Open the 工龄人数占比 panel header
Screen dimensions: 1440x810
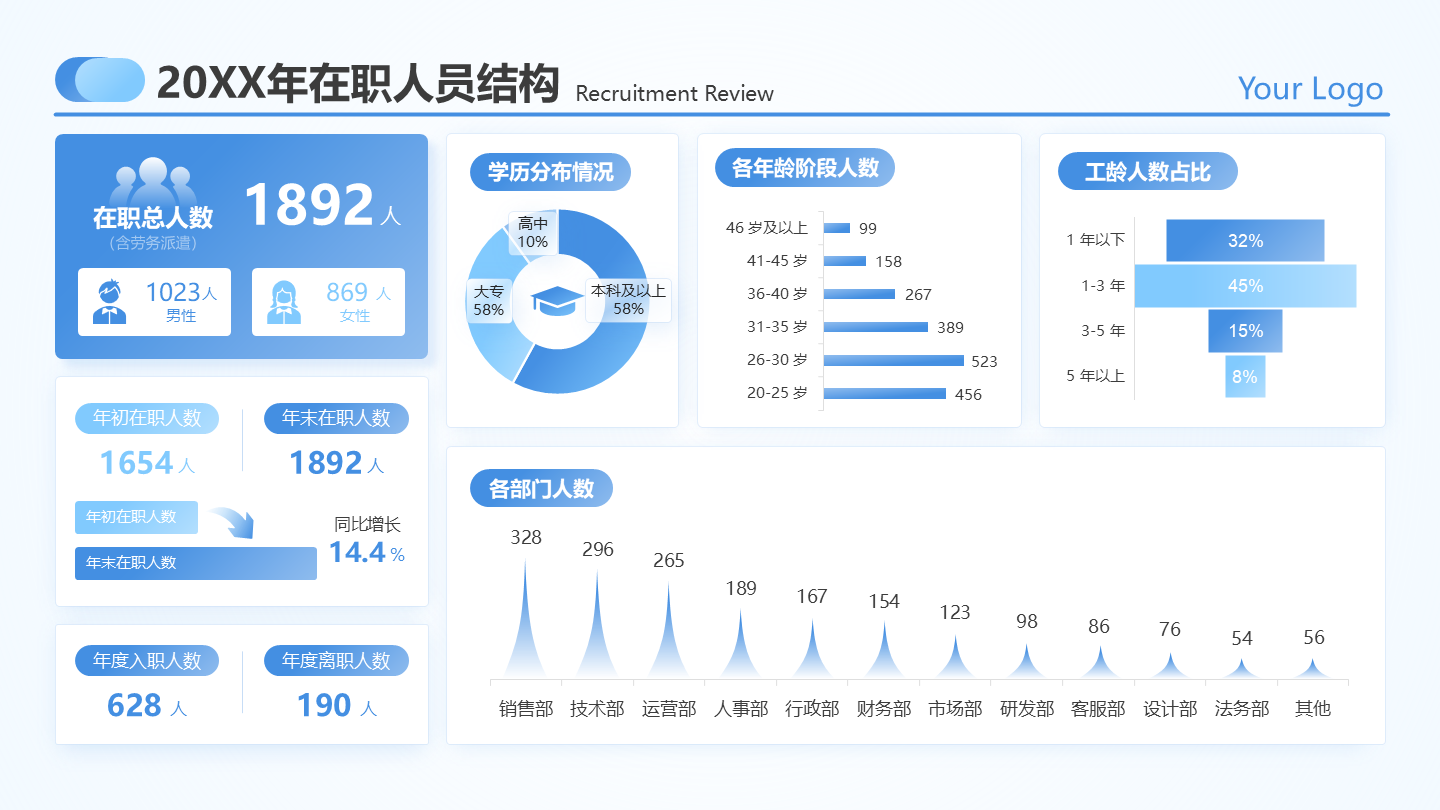coord(1147,171)
